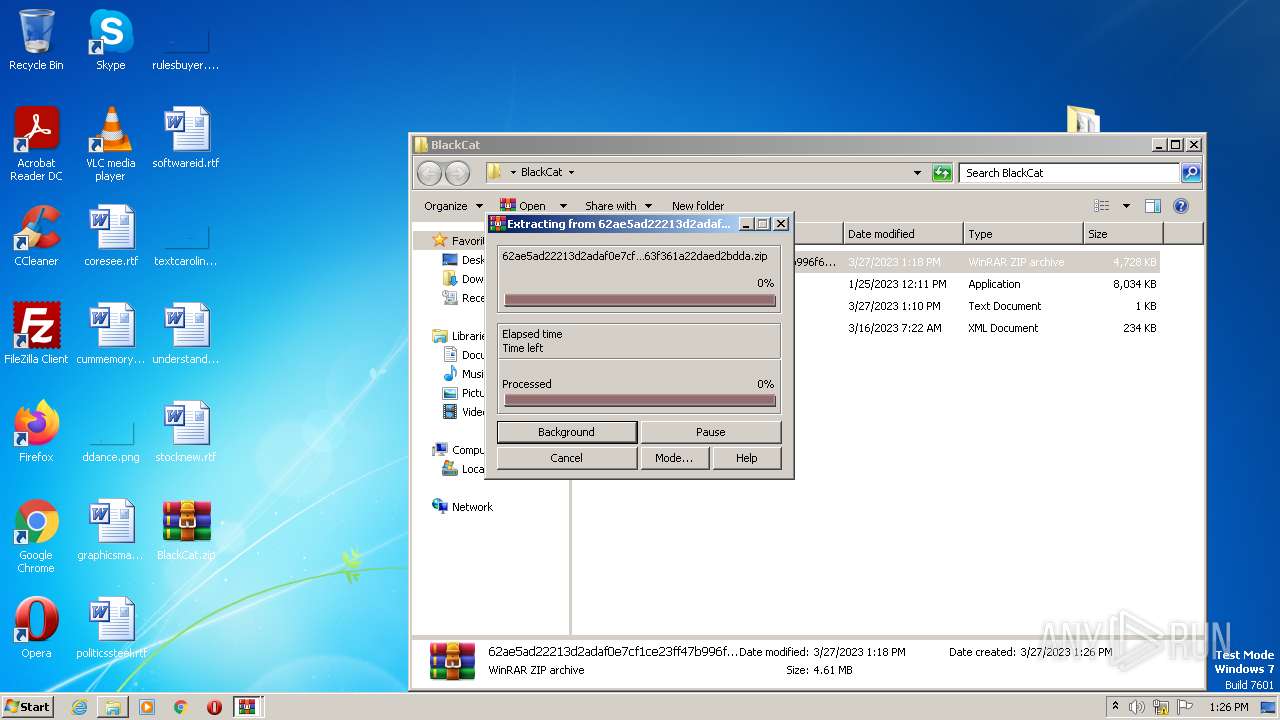Screen dimensions: 1280x720
Task: Open the view options dropdown arrow
Action: pyautogui.click(x=1126, y=206)
